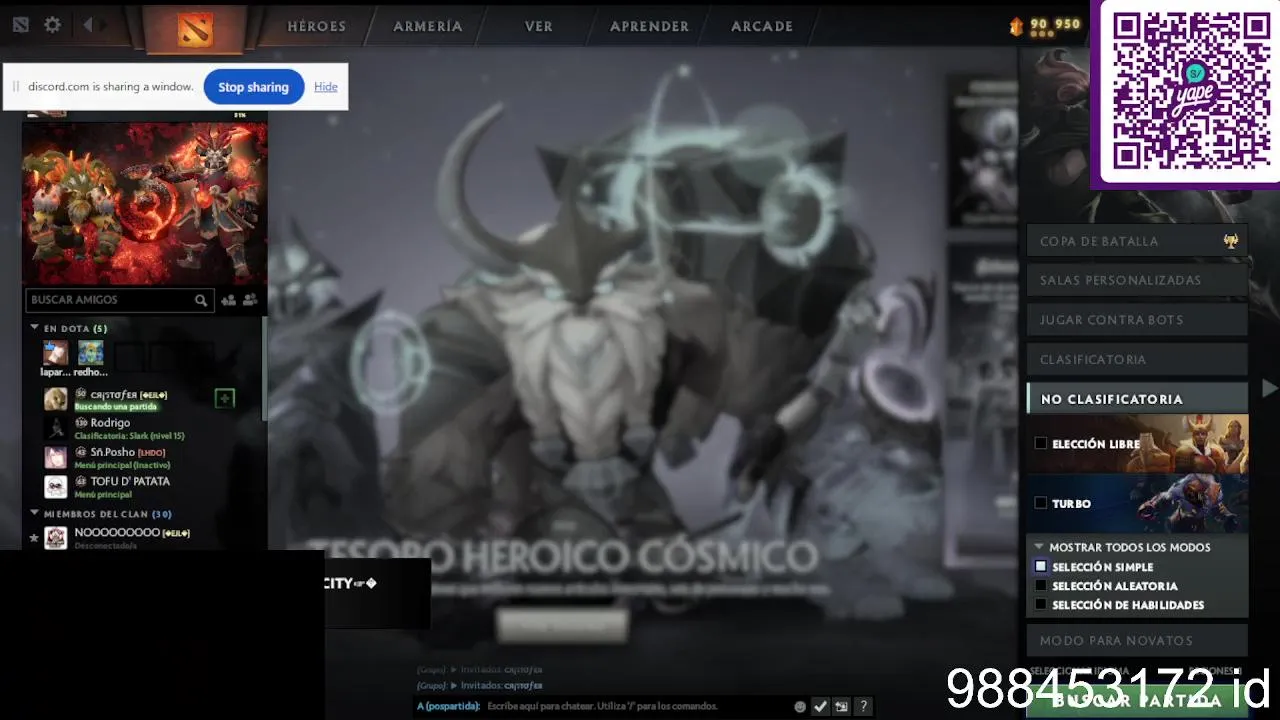The image size is (1280, 720).
Task: Click the A (pospartida) chat channel label
Action: [448, 706]
